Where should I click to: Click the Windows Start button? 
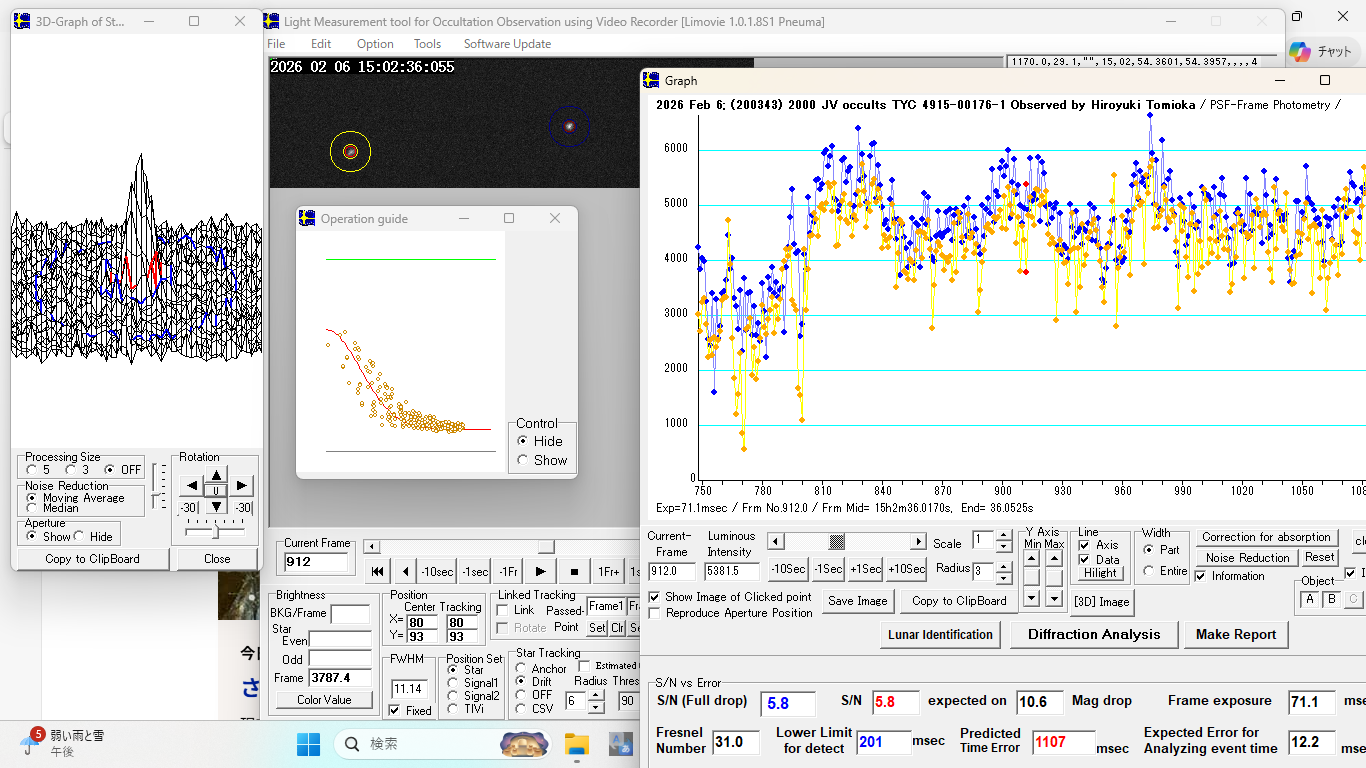[x=308, y=744]
